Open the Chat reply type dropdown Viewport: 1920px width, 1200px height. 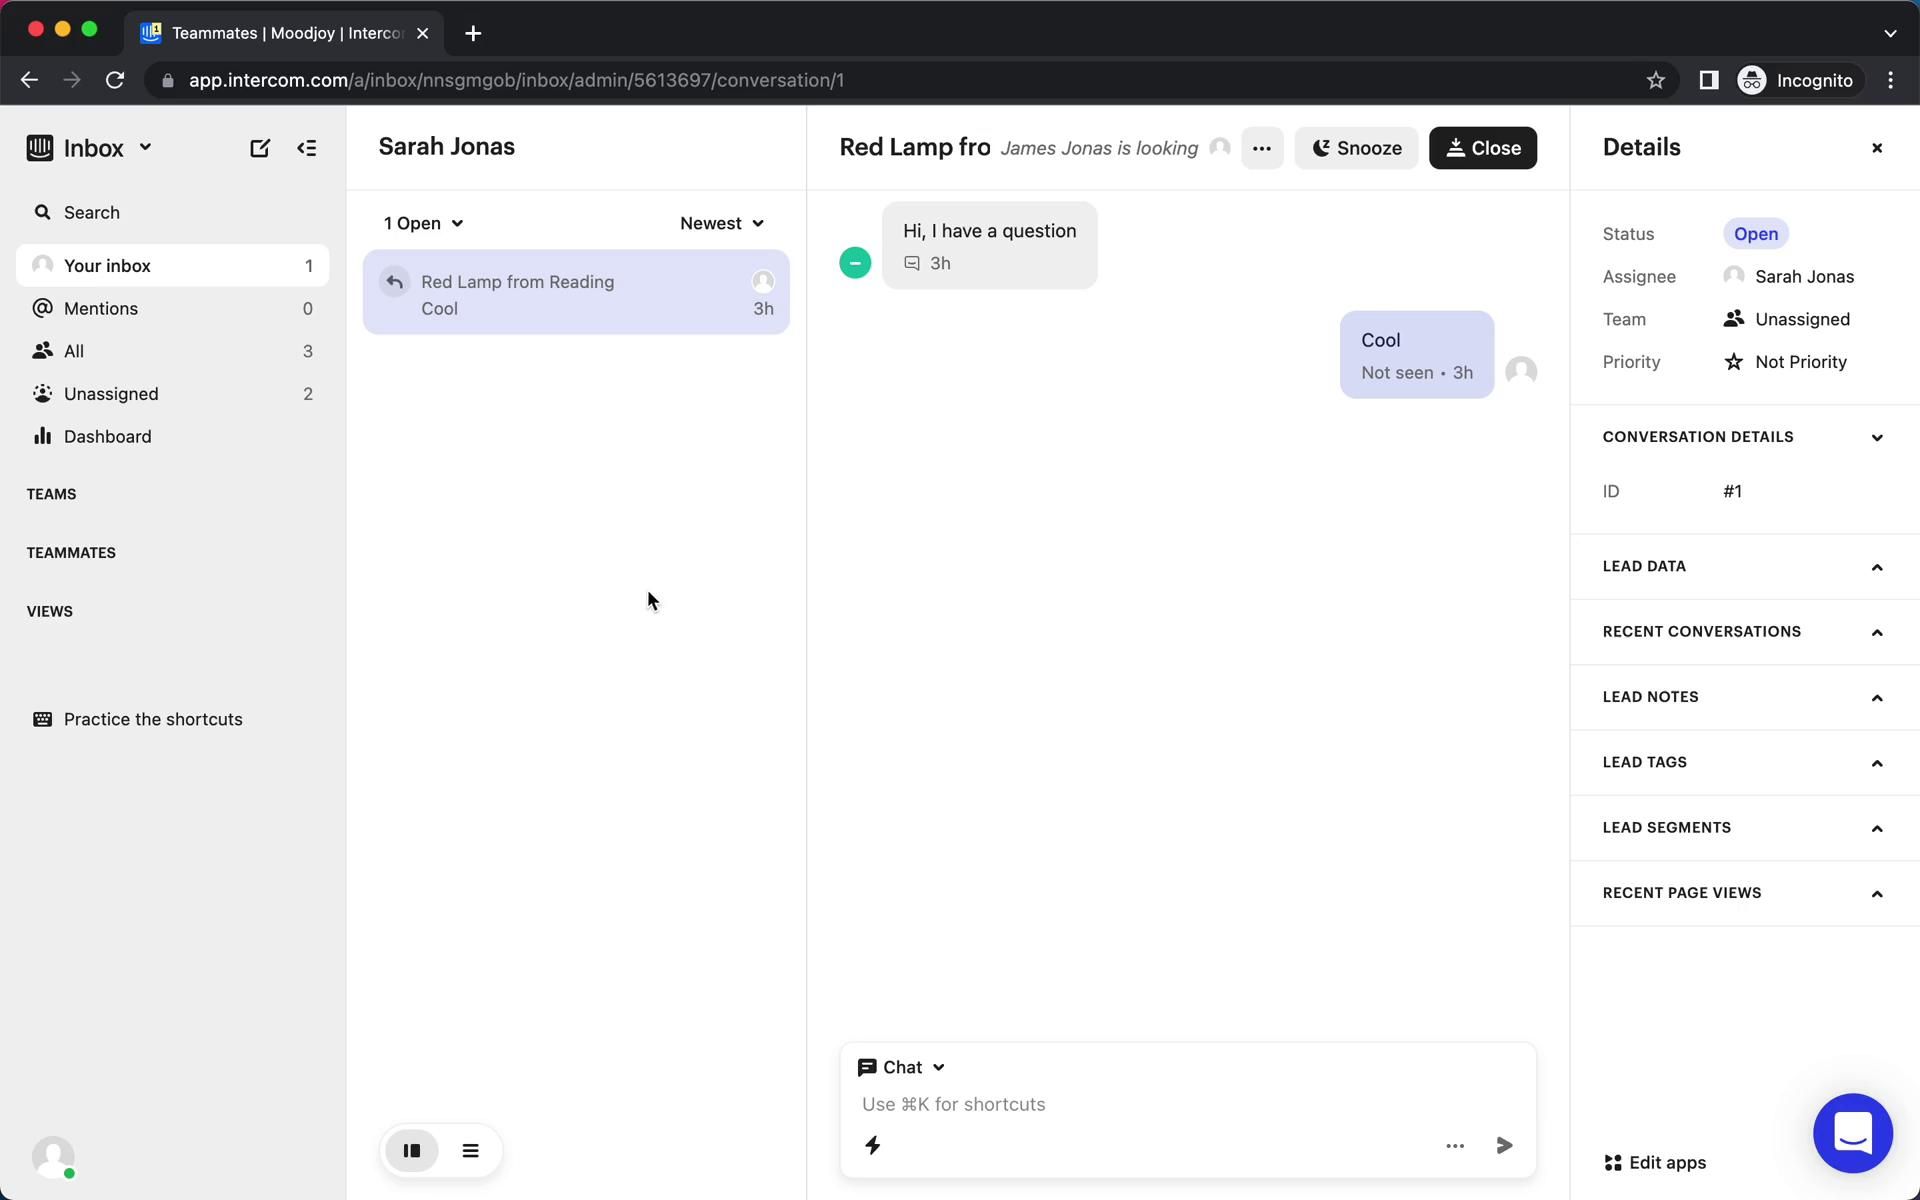pyautogui.click(x=901, y=1067)
